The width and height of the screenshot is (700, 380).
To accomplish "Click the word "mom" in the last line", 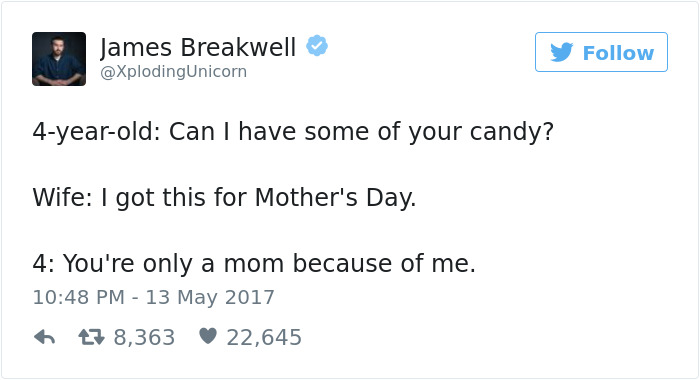I will pyautogui.click(x=254, y=264).
